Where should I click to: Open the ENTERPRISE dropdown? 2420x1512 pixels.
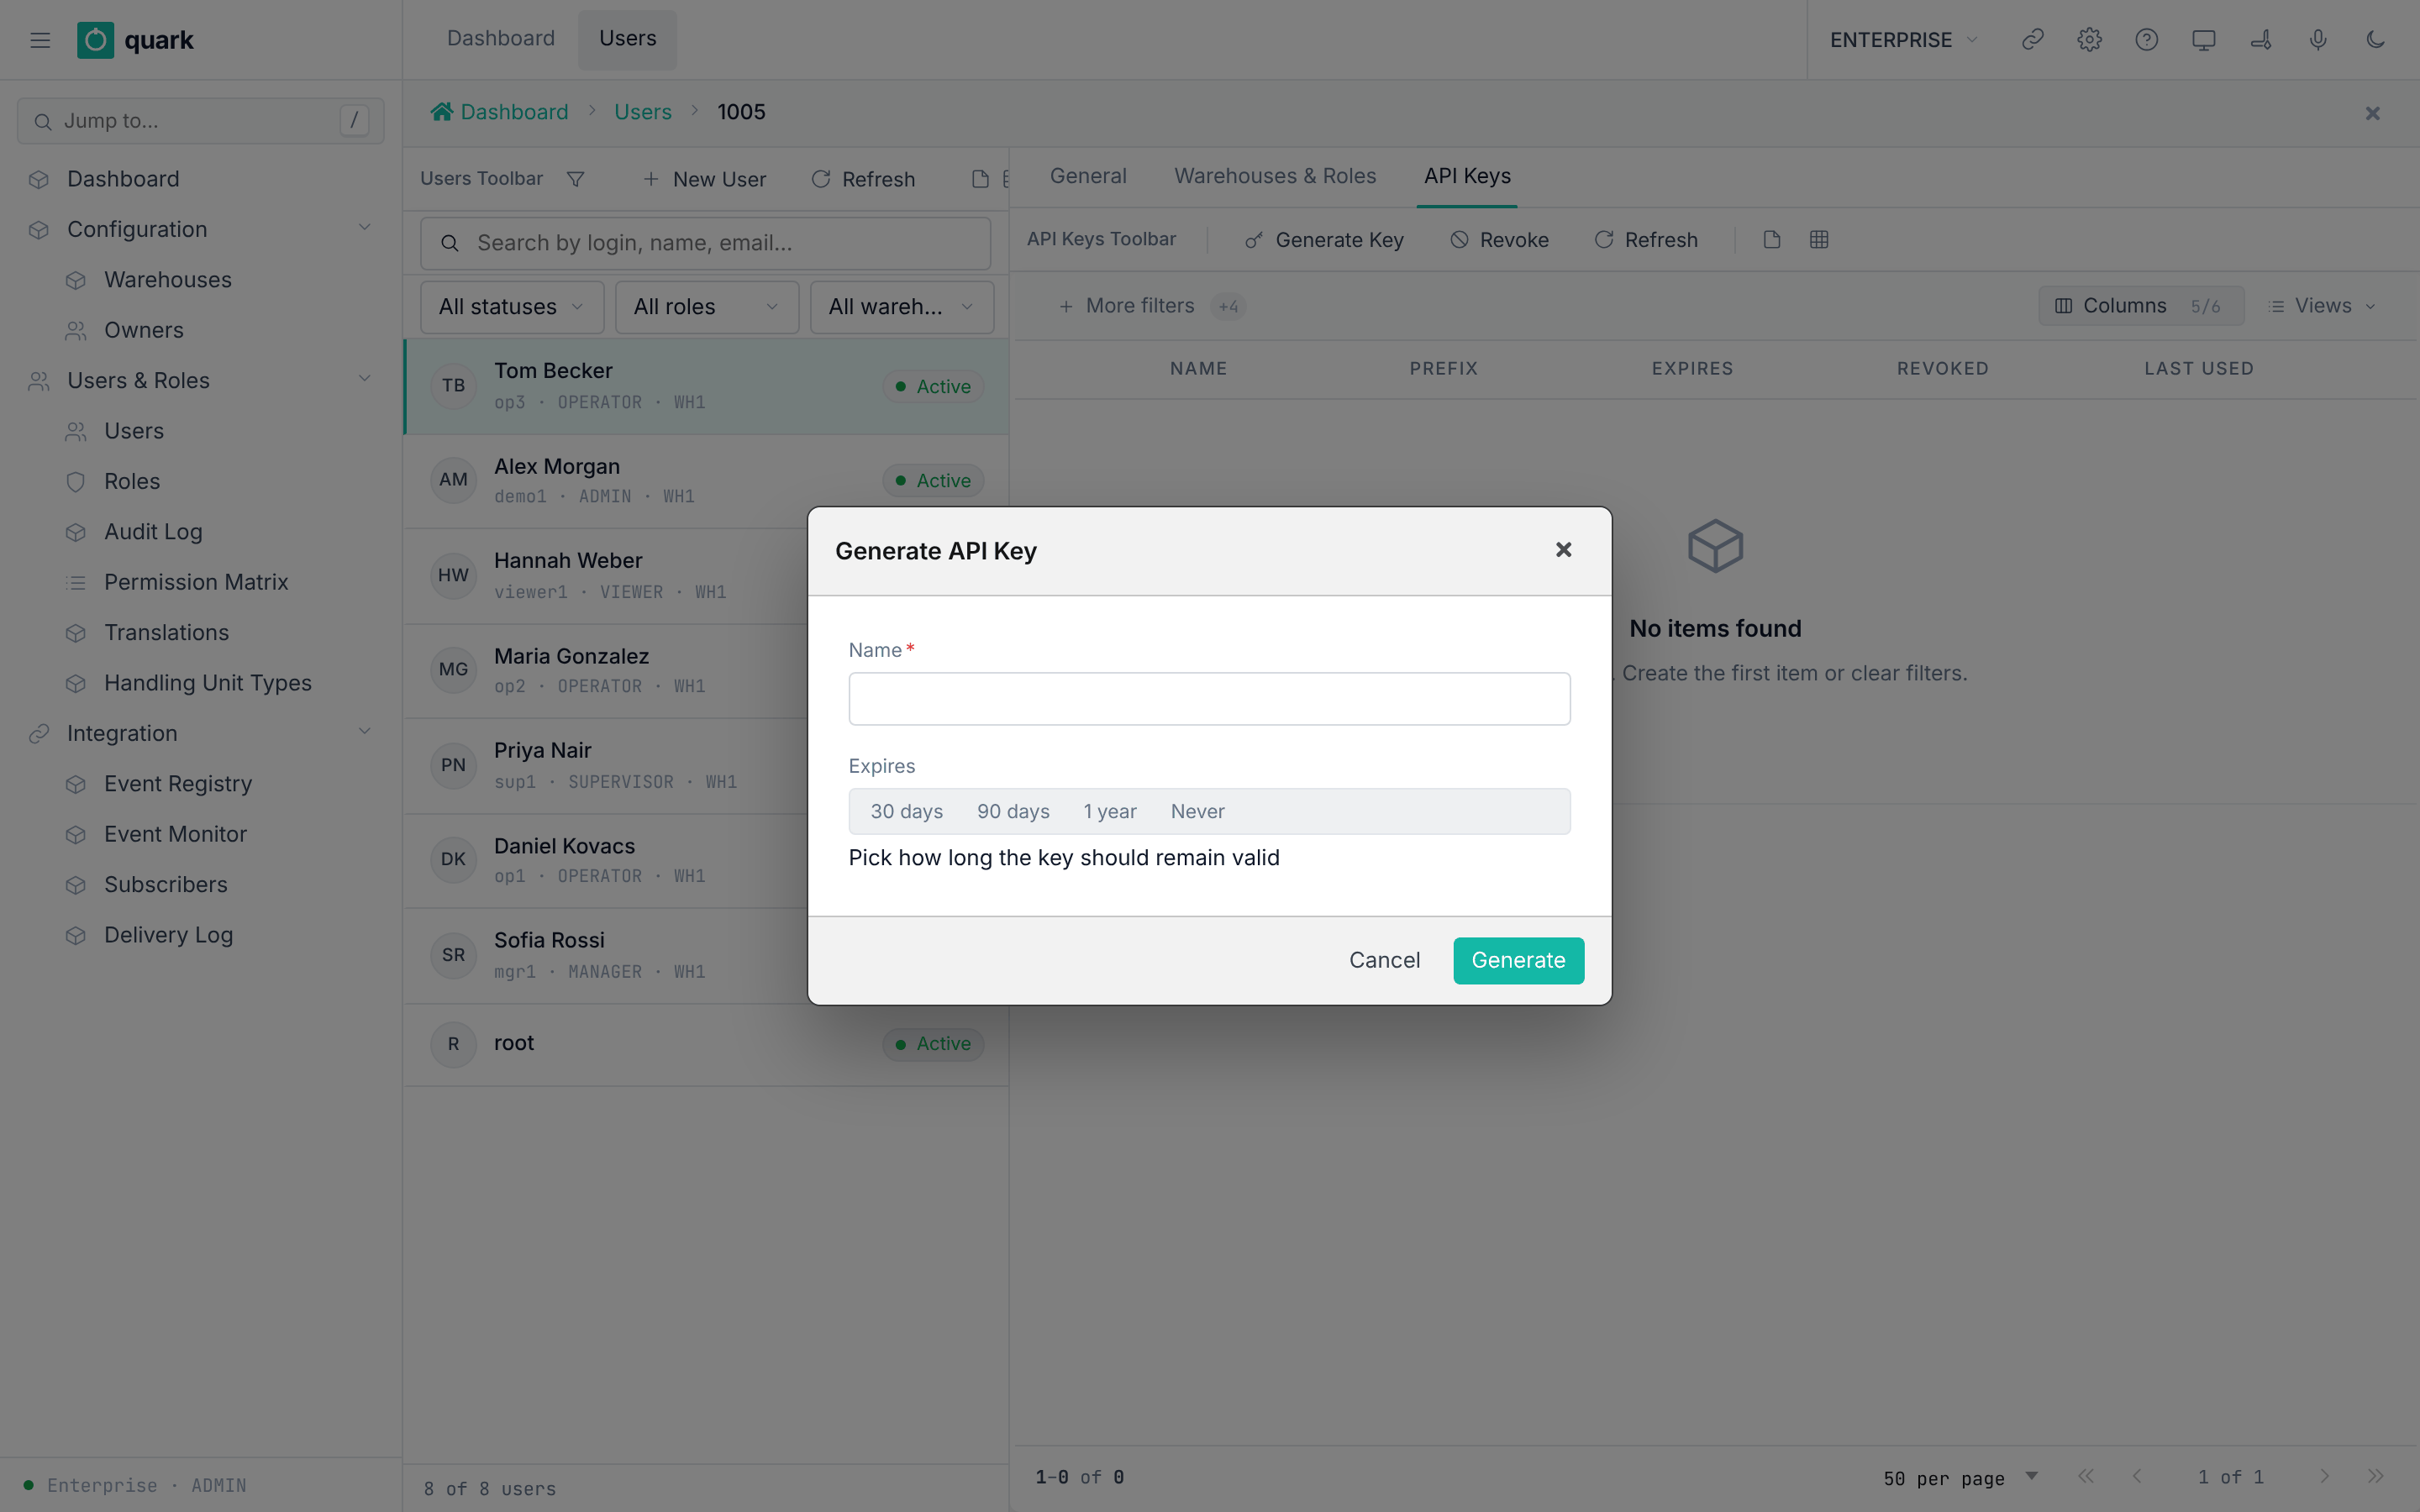click(x=1904, y=40)
